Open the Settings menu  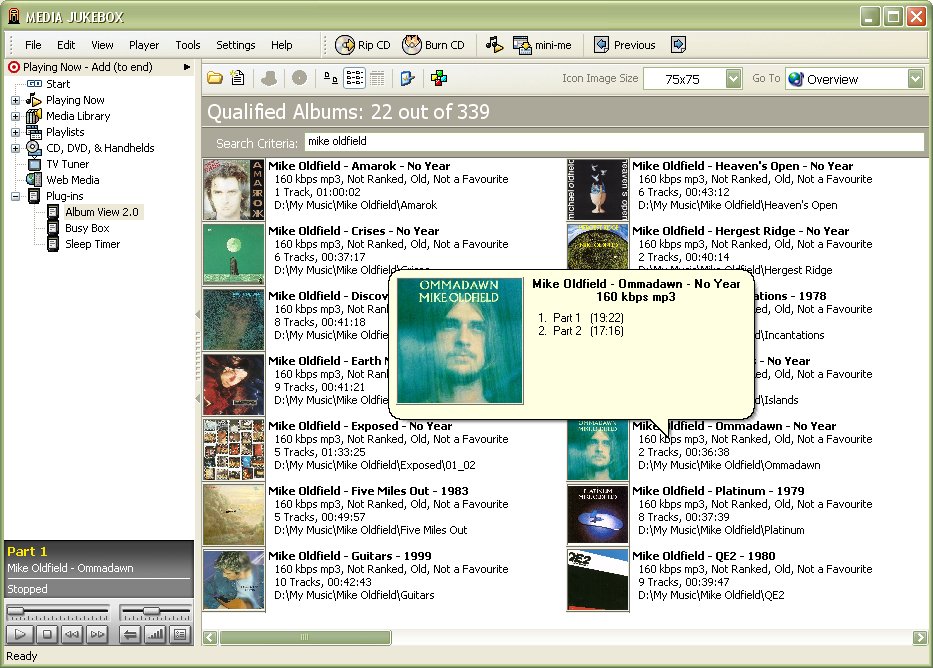pyautogui.click(x=236, y=45)
